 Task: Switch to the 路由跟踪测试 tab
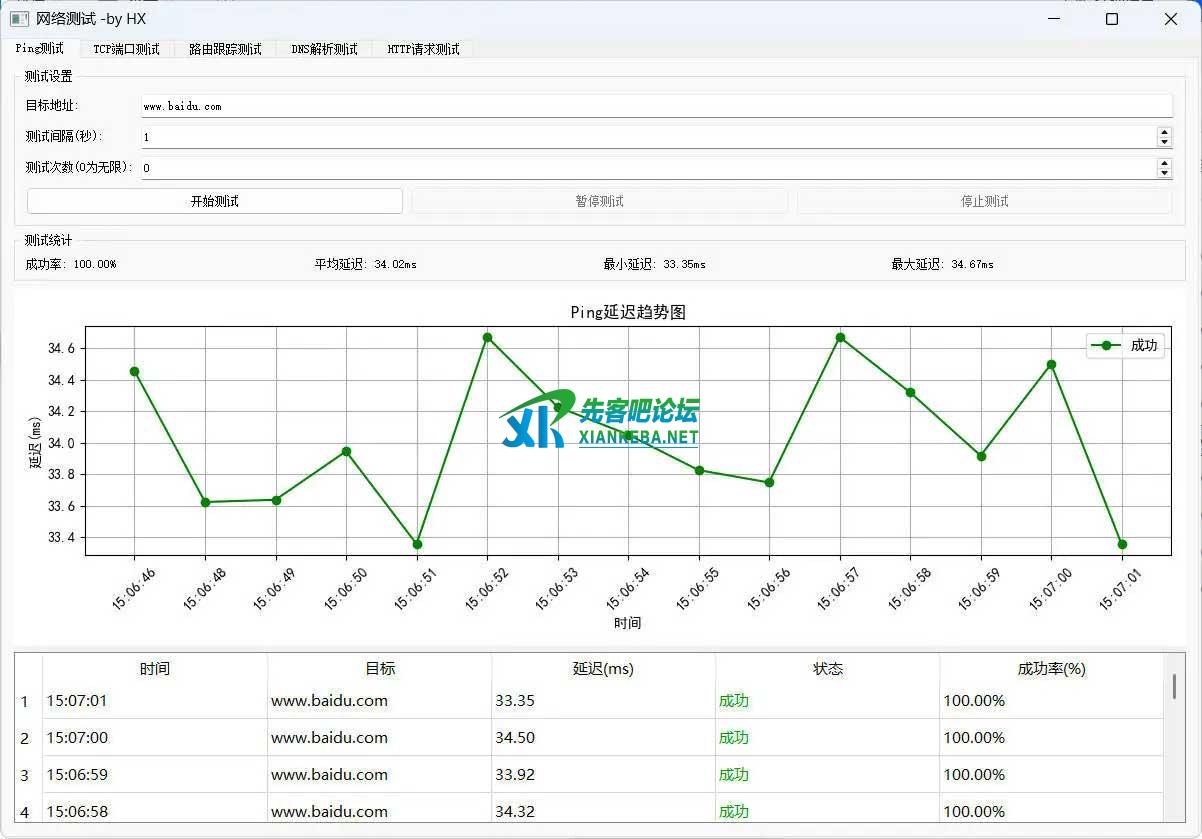pos(225,49)
